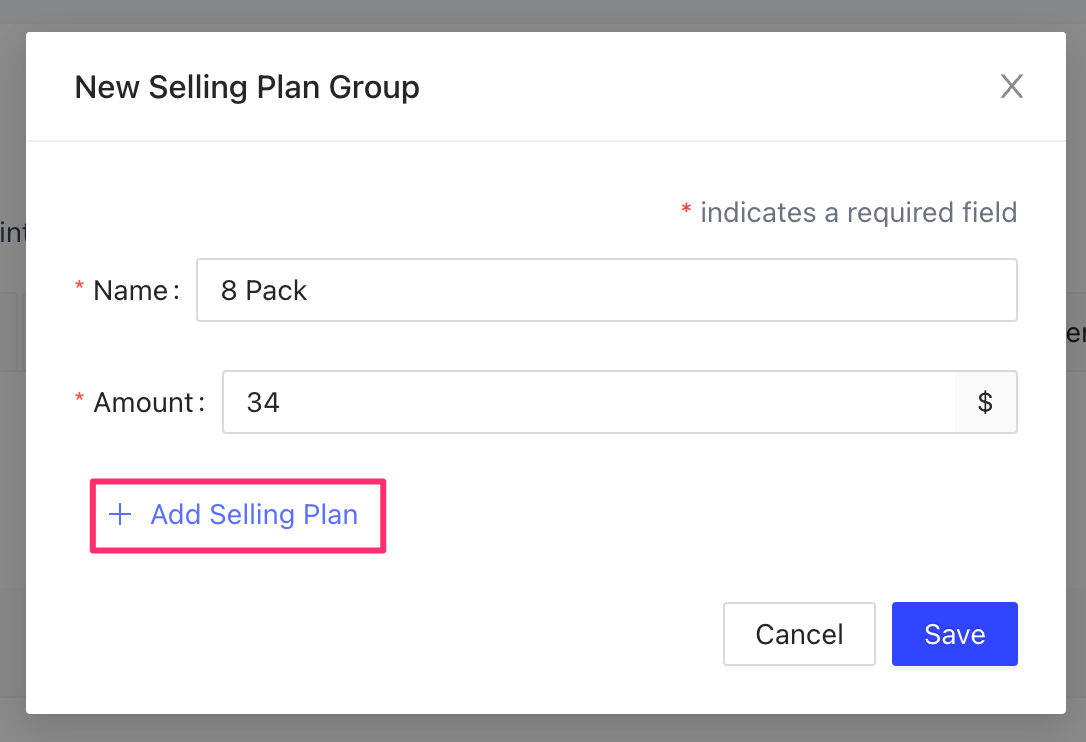This screenshot has width=1086, height=742.
Task: Click the New Selling Plan Group title
Action: pyautogui.click(x=247, y=88)
